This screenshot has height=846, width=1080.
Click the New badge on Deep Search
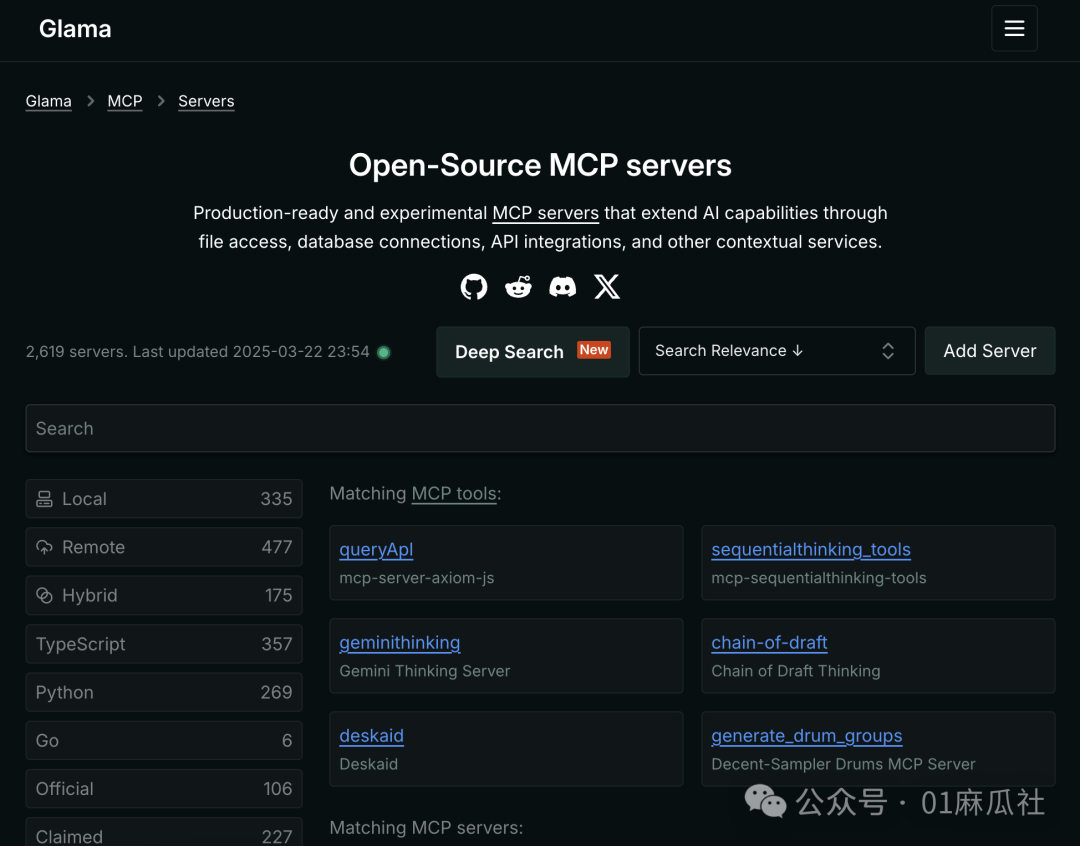point(594,350)
